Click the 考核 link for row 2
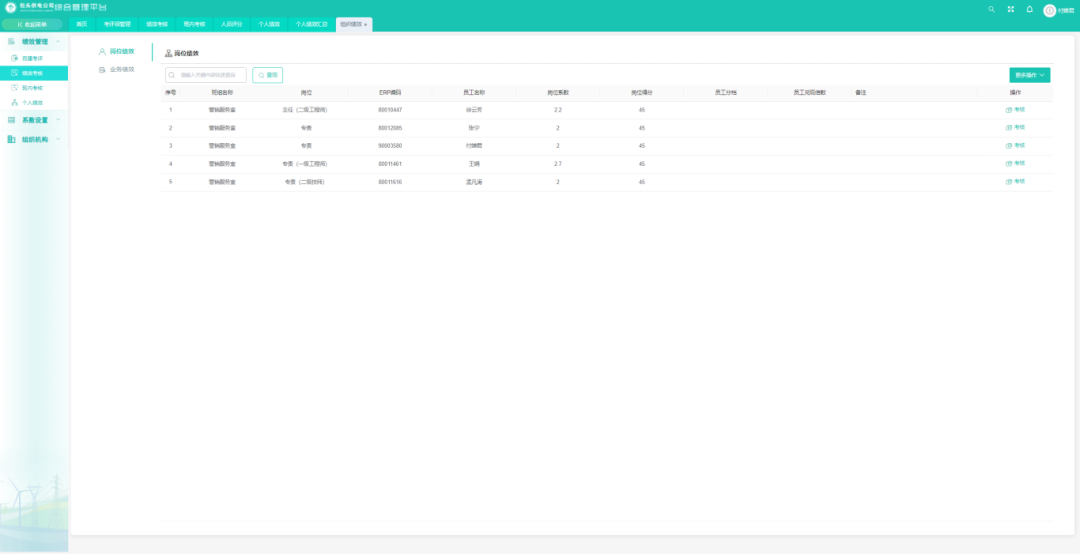Screen dimensions: 1080x554 [x=1018, y=127]
